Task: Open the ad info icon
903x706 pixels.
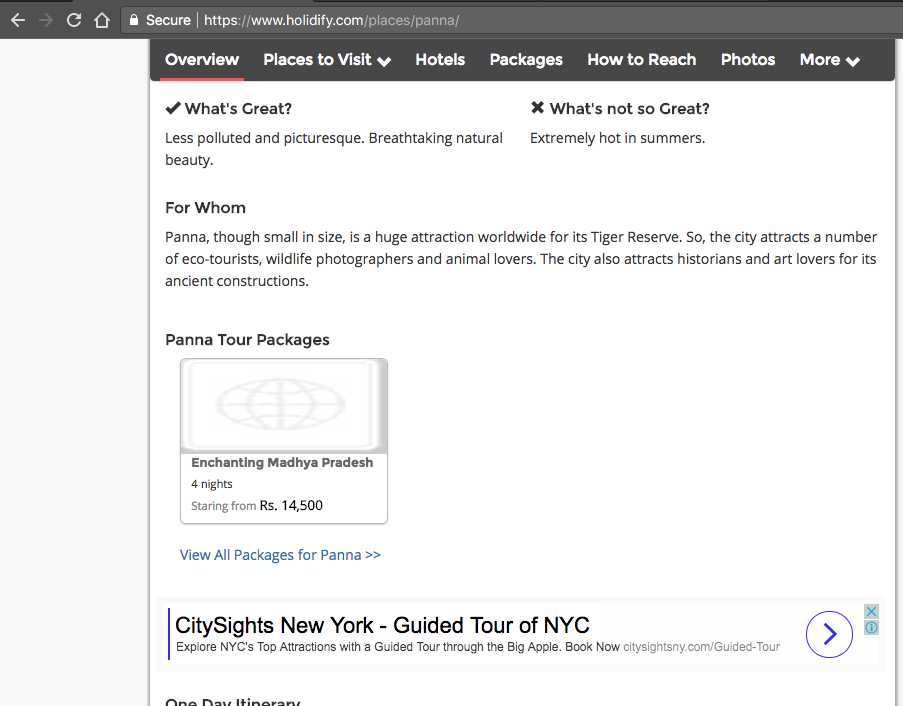Action: point(871,627)
